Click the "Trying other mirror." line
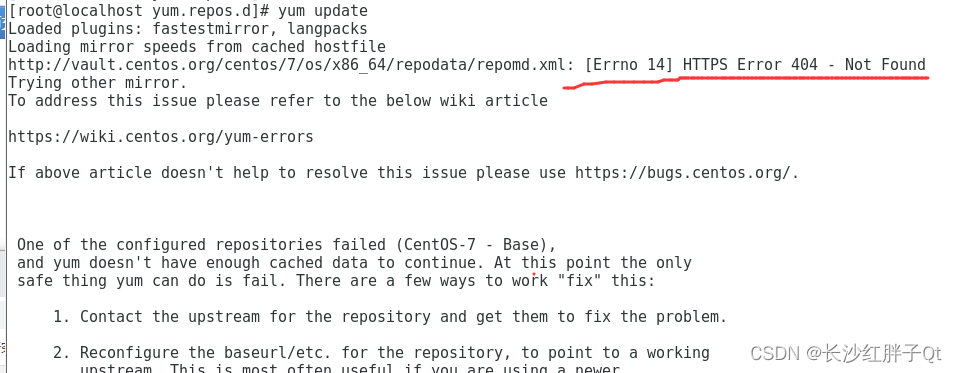The image size is (957, 373). 98,83
